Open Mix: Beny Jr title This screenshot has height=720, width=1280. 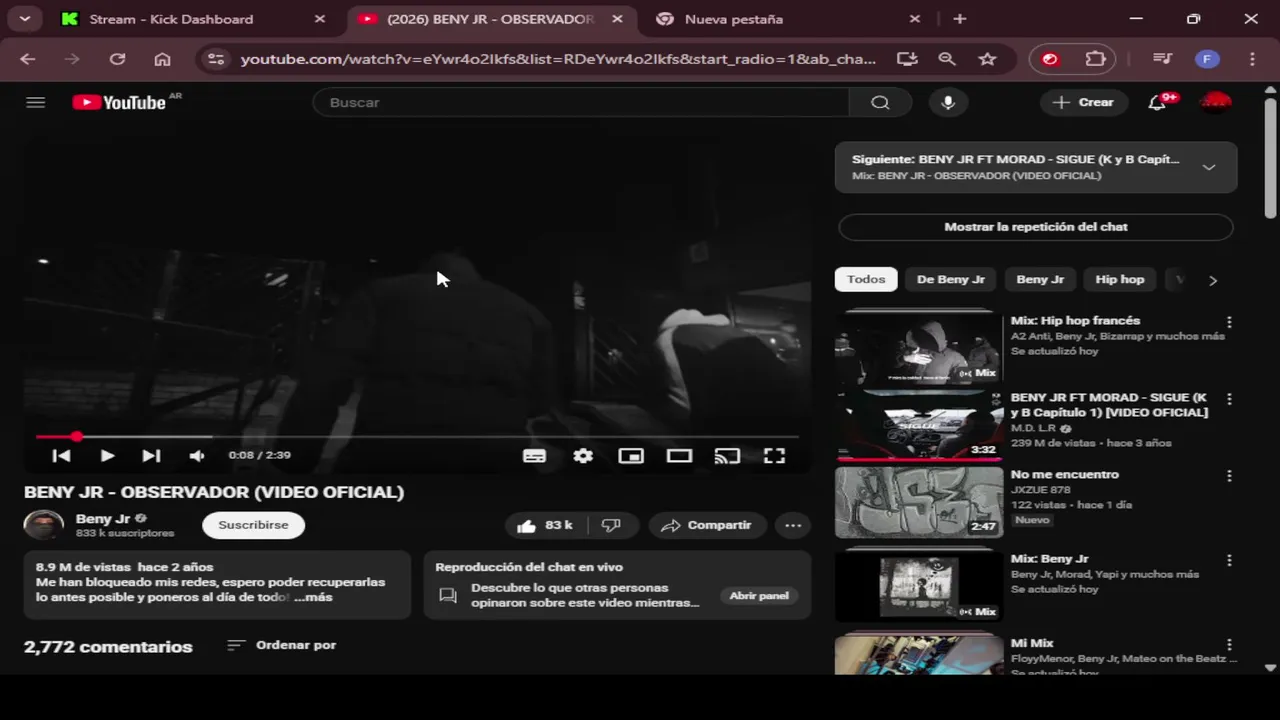(1049, 559)
